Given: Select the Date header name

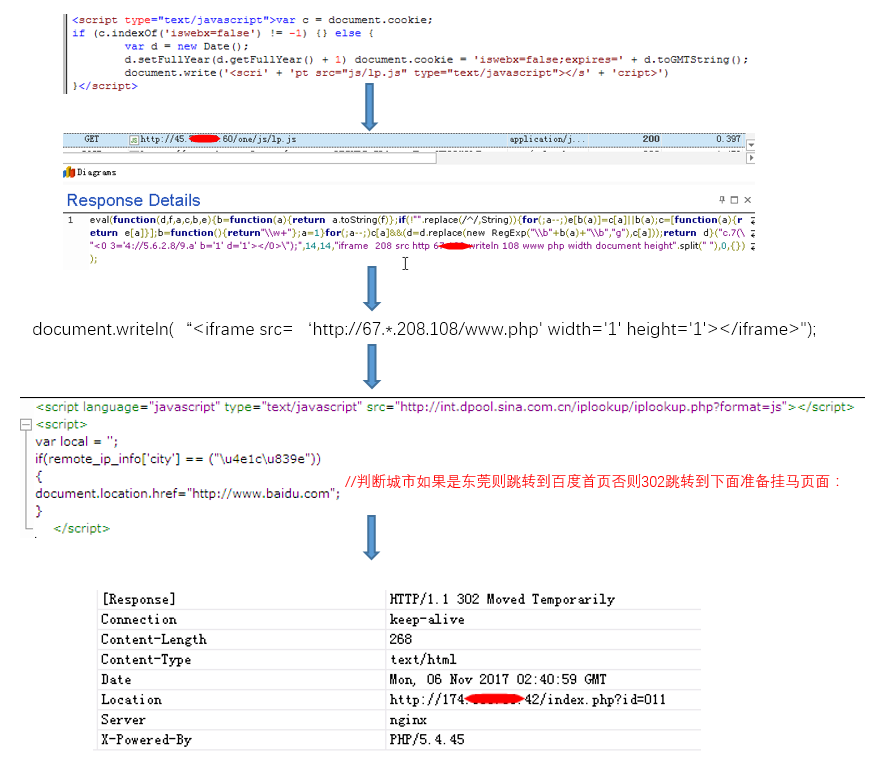Looking at the screenshot, I should coord(116,679).
